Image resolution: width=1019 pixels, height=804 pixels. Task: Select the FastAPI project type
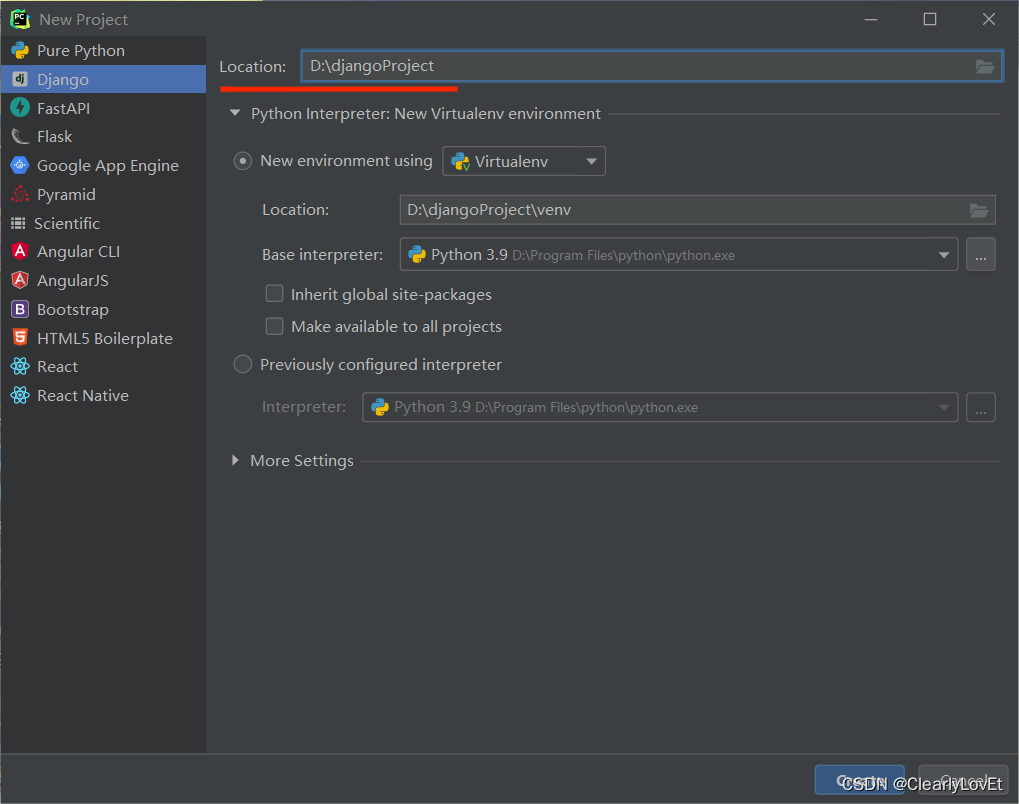(x=103, y=108)
